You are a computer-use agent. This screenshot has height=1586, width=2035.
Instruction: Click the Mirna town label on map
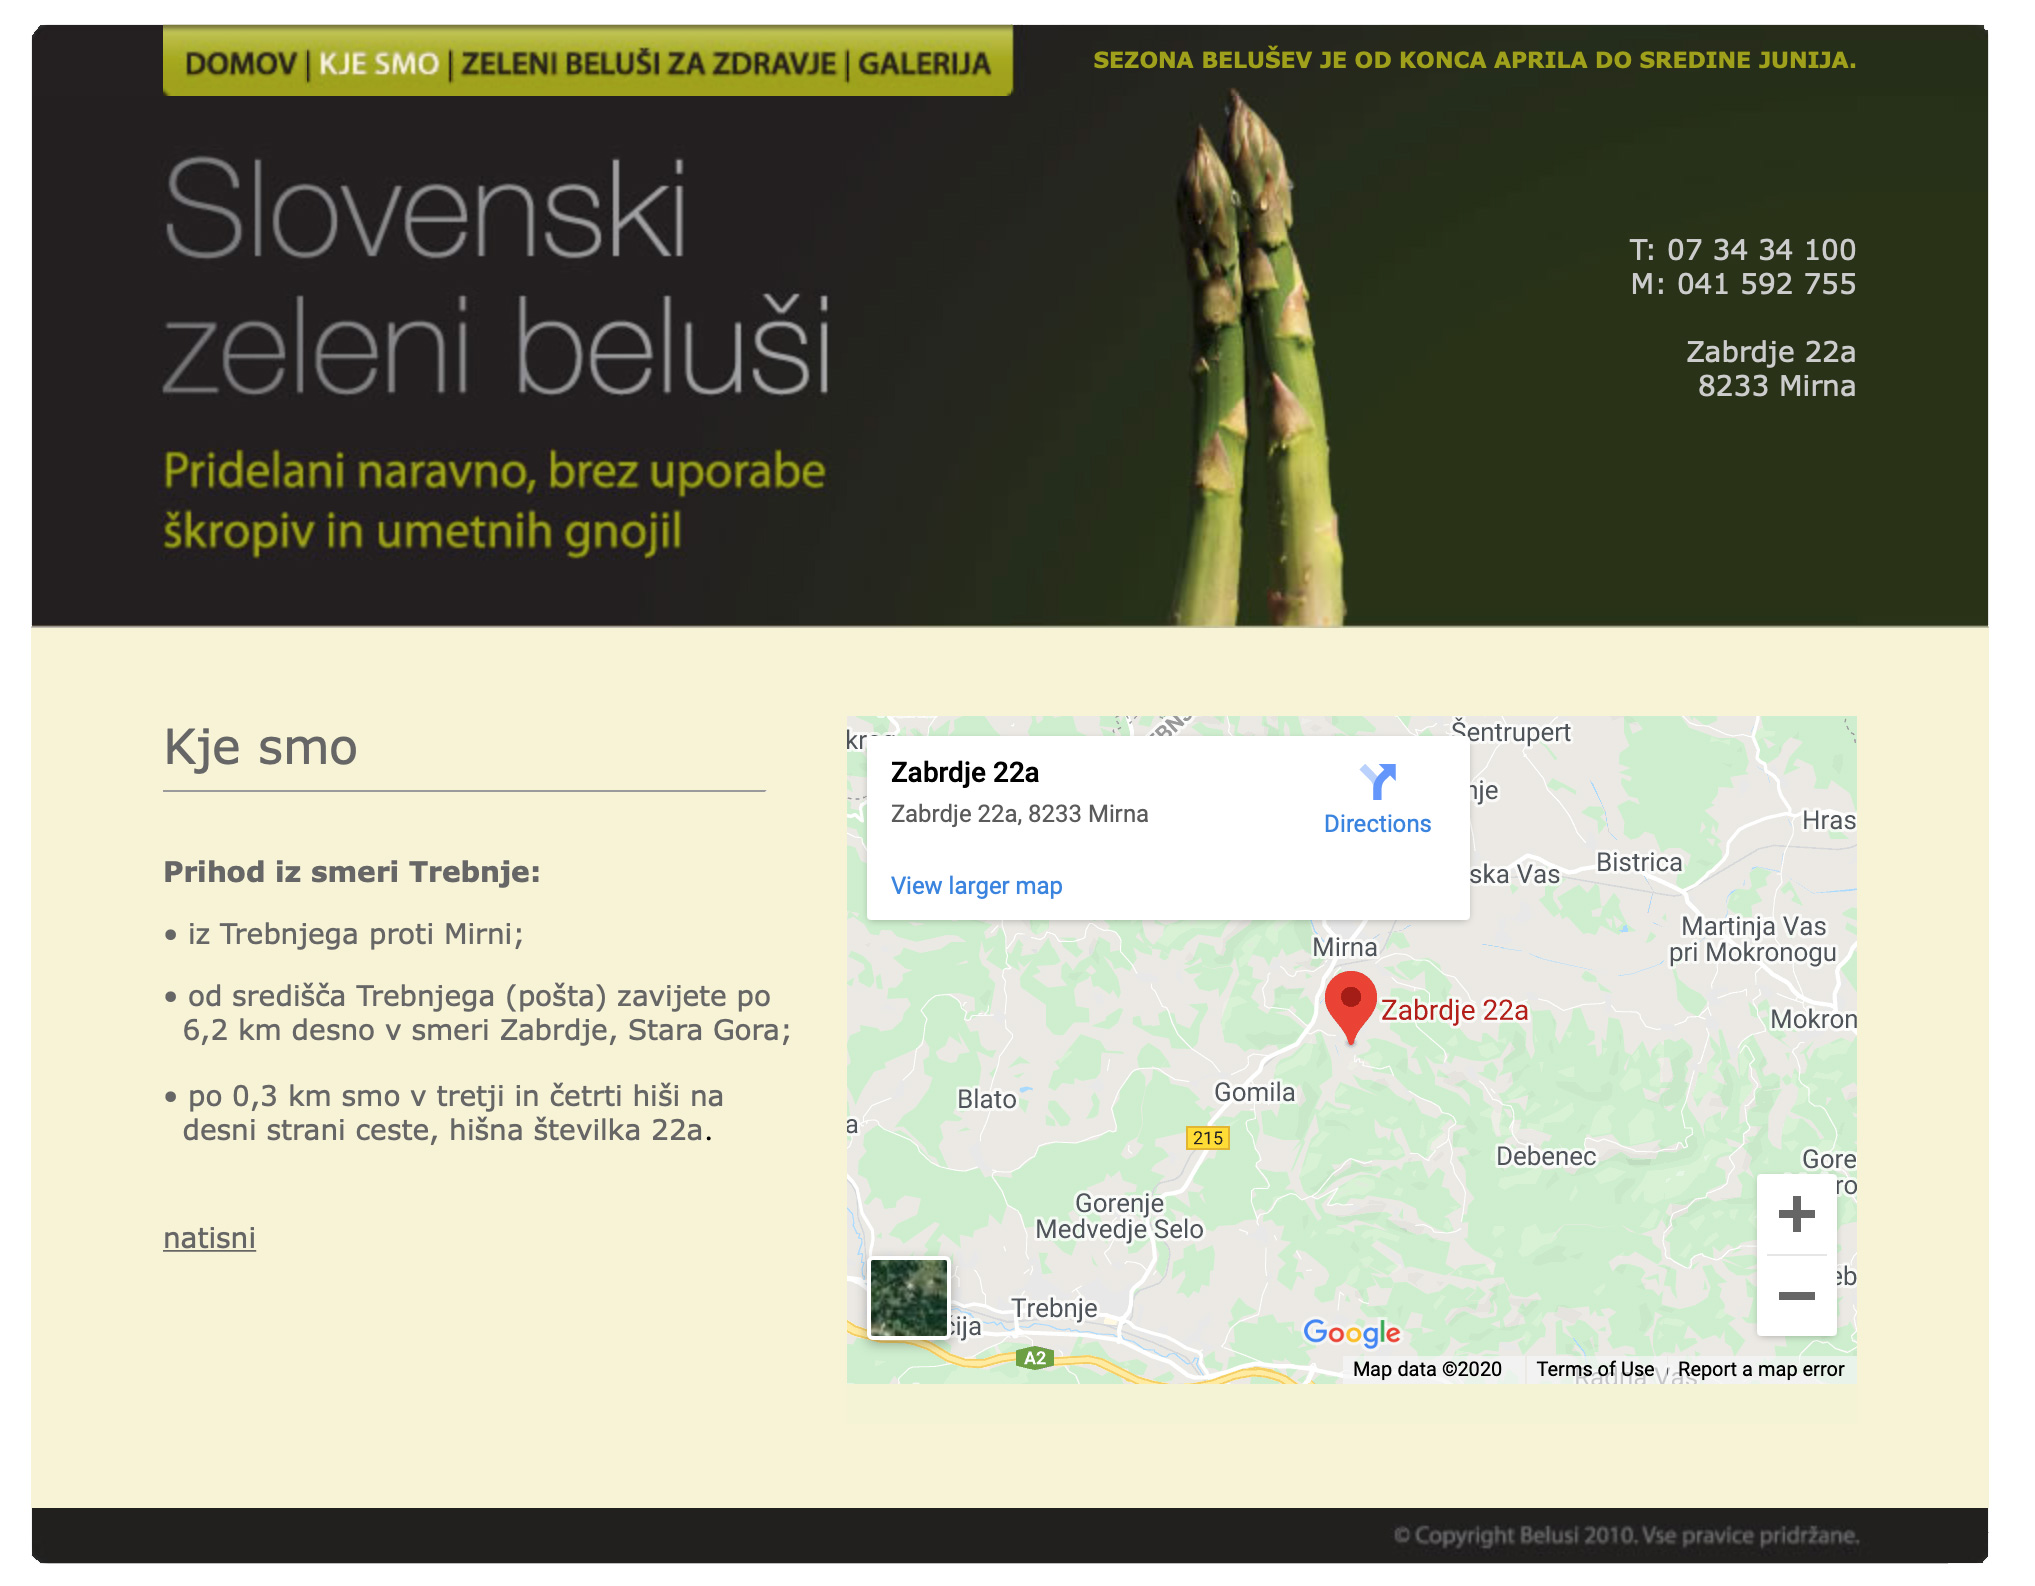pos(1344,947)
